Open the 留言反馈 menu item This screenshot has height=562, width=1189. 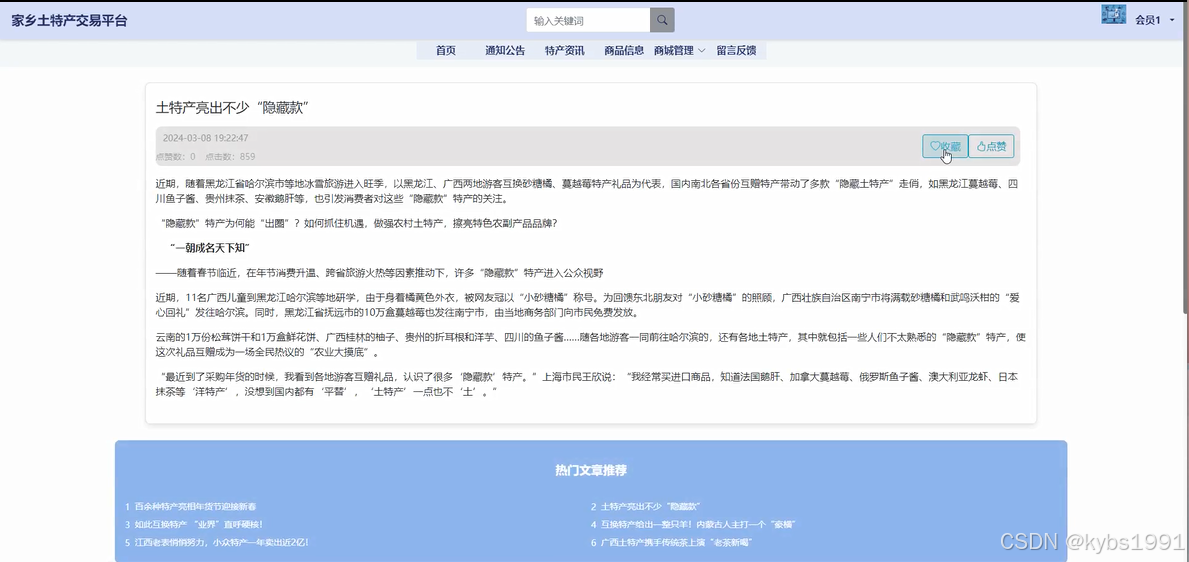[x=736, y=51]
